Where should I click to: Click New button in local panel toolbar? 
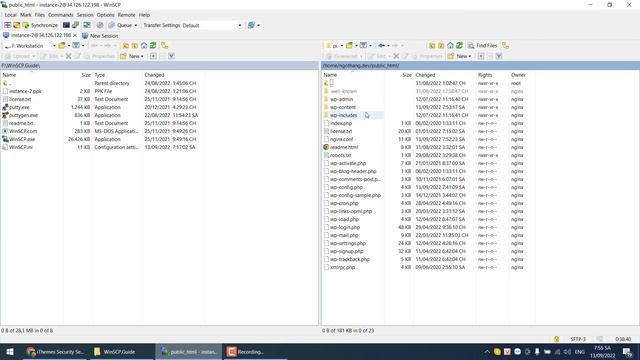point(132,56)
